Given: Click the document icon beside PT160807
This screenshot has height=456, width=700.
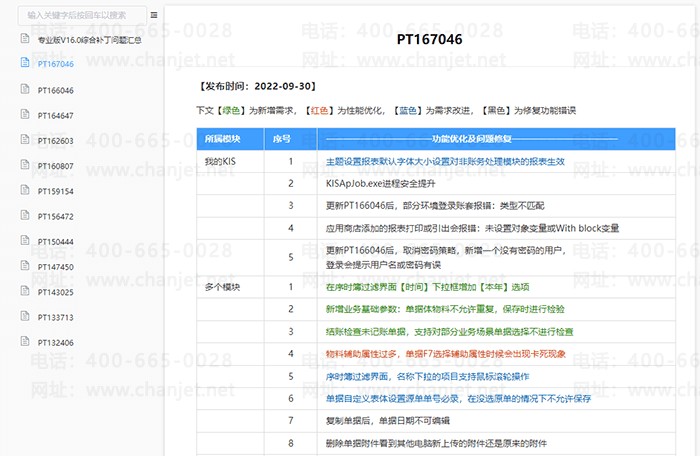Looking at the screenshot, I should point(25,165).
